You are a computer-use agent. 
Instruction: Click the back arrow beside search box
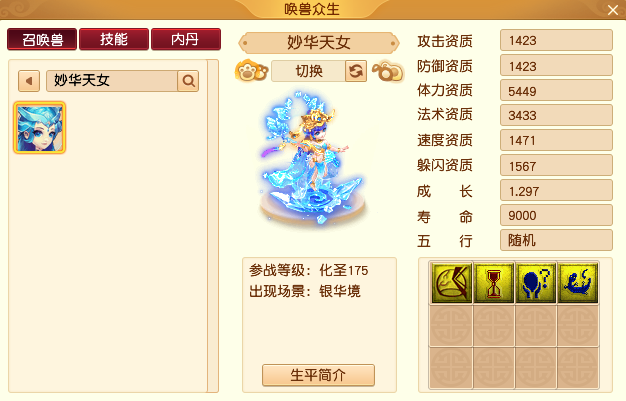[x=29, y=81]
